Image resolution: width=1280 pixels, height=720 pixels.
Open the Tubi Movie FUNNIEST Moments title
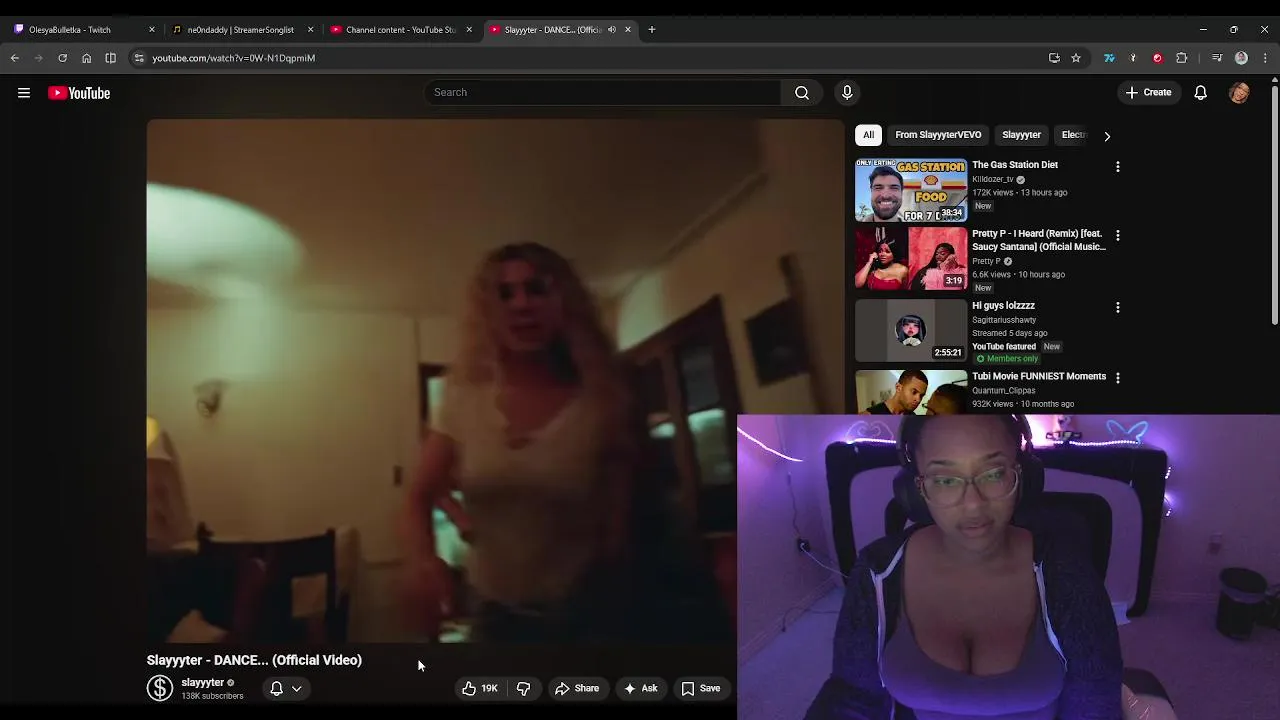[x=1039, y=377]
